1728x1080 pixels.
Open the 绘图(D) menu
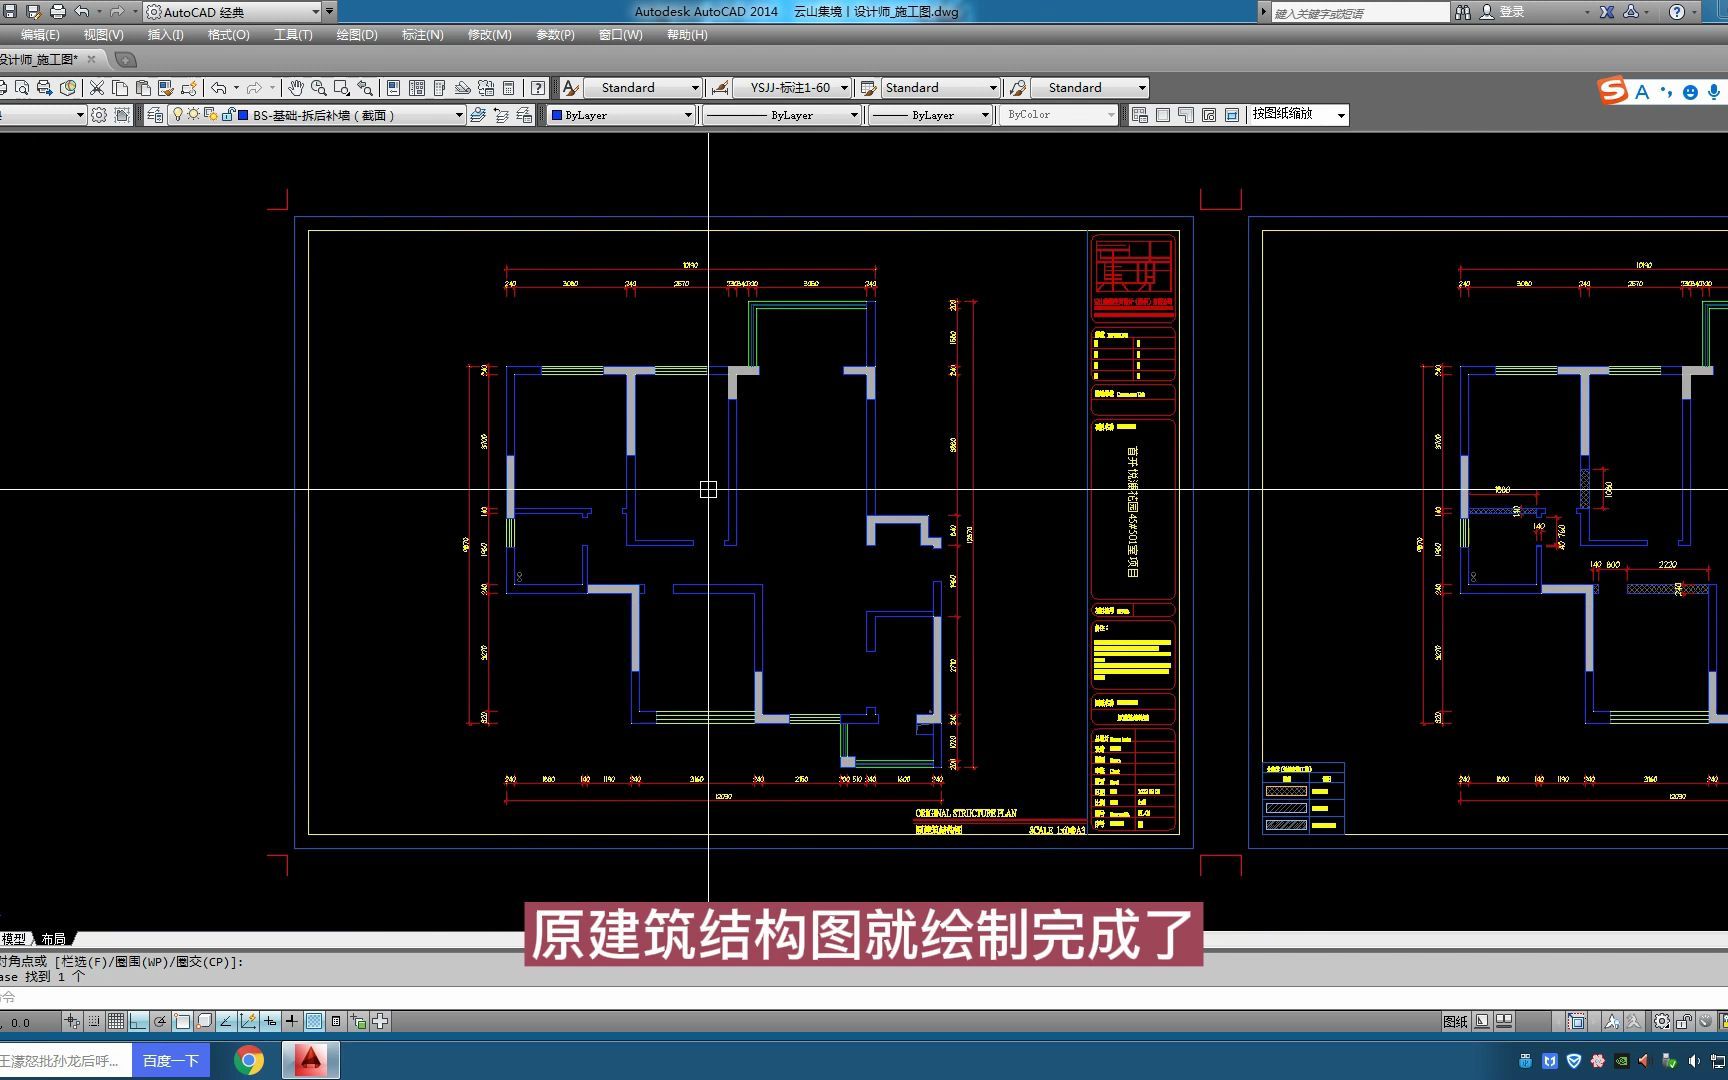pyautogui.click(x=357, y=35)
